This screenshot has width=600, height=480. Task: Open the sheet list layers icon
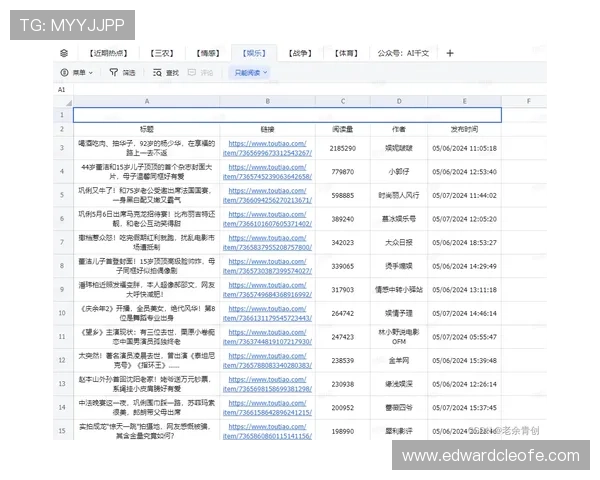[x=64, y=53]
